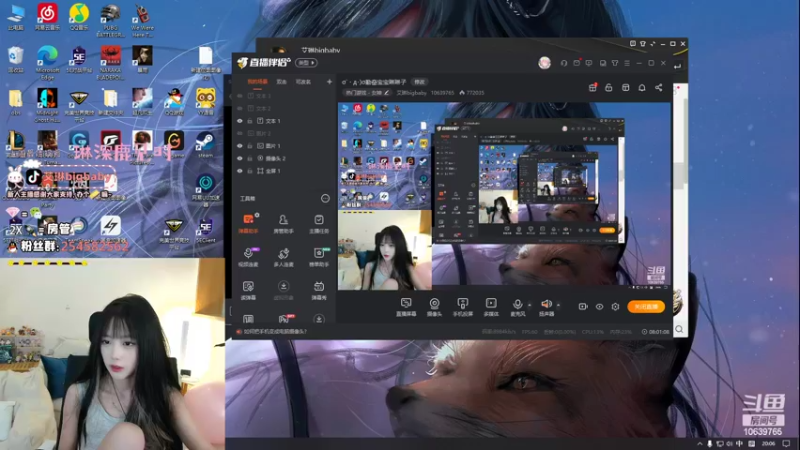Hide the 摄像头 2 layer
Image resolution: width=800 pixels, height=450 pixels.
tap(240, 158)
